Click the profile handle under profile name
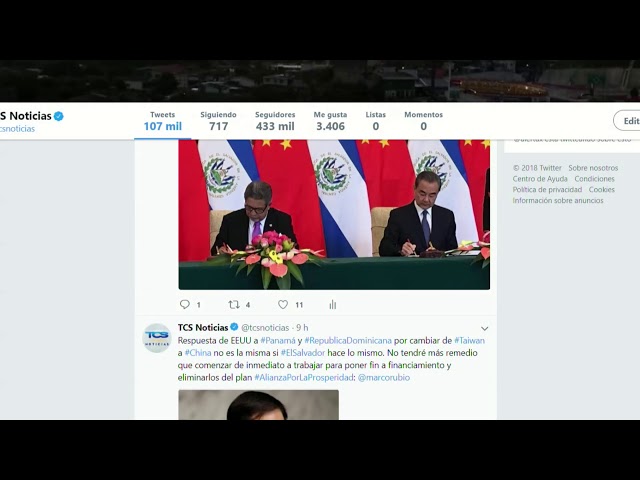640x480 pixels. point(18,129)
